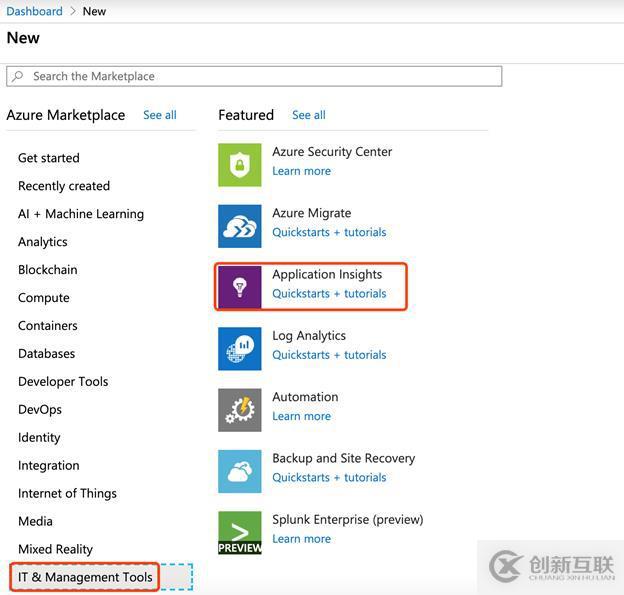Select the Blockchain category
The image size is (624, 595).
[48, 270]
